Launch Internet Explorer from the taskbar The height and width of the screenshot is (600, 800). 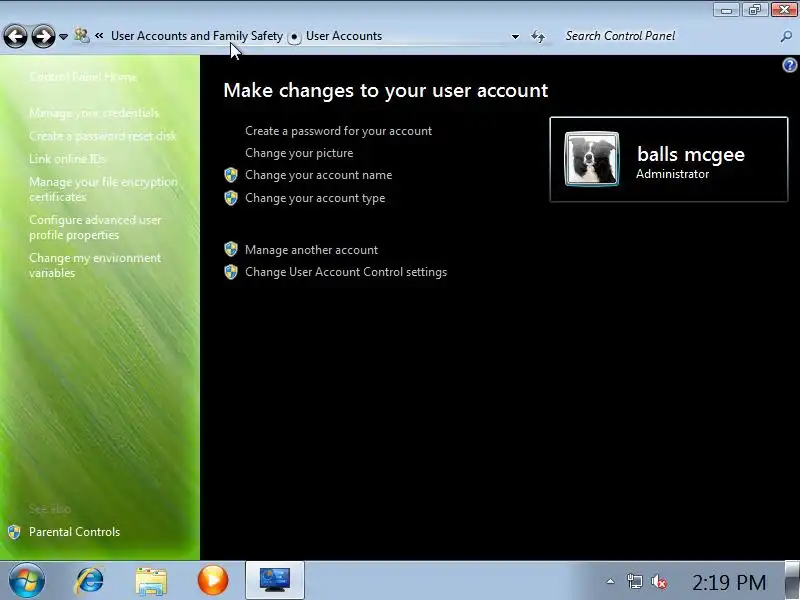point(89,581)
